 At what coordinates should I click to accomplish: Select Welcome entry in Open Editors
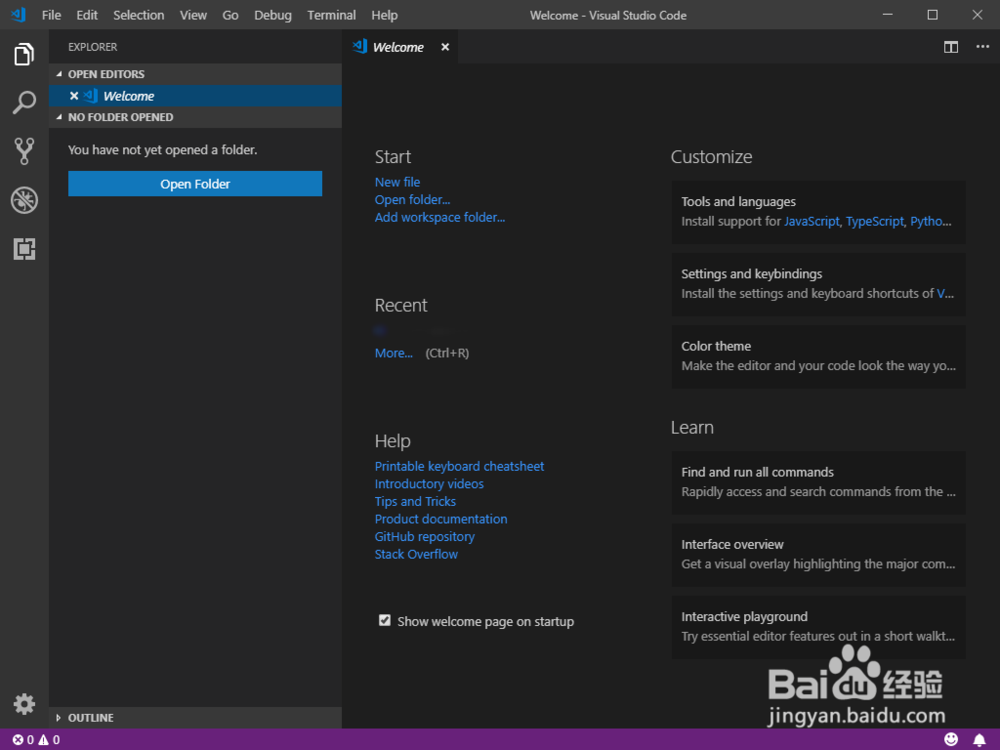[195, 96]
